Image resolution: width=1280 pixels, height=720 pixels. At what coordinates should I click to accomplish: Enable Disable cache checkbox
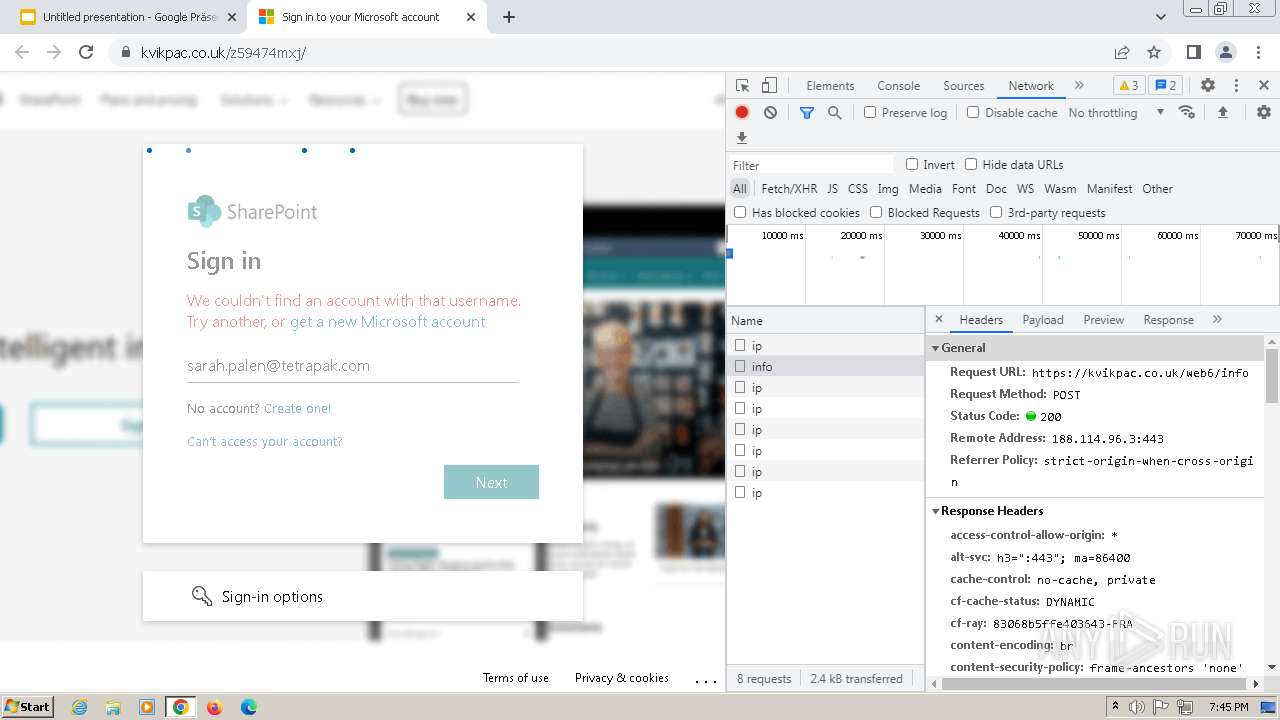973,112
